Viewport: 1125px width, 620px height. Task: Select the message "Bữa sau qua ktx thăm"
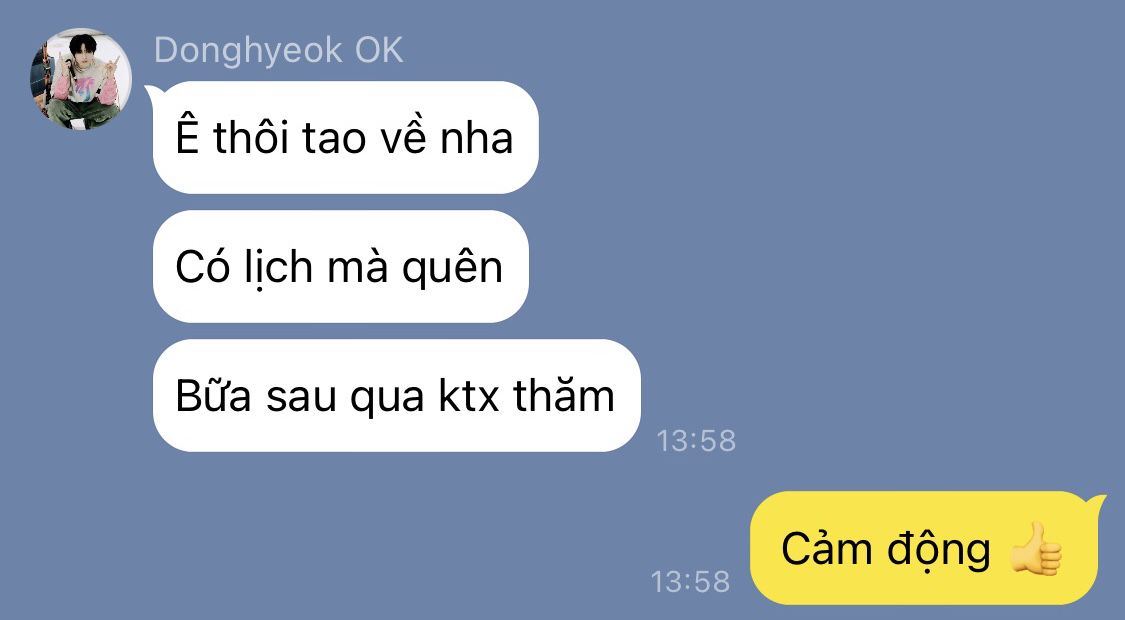(x=396, y=395)
